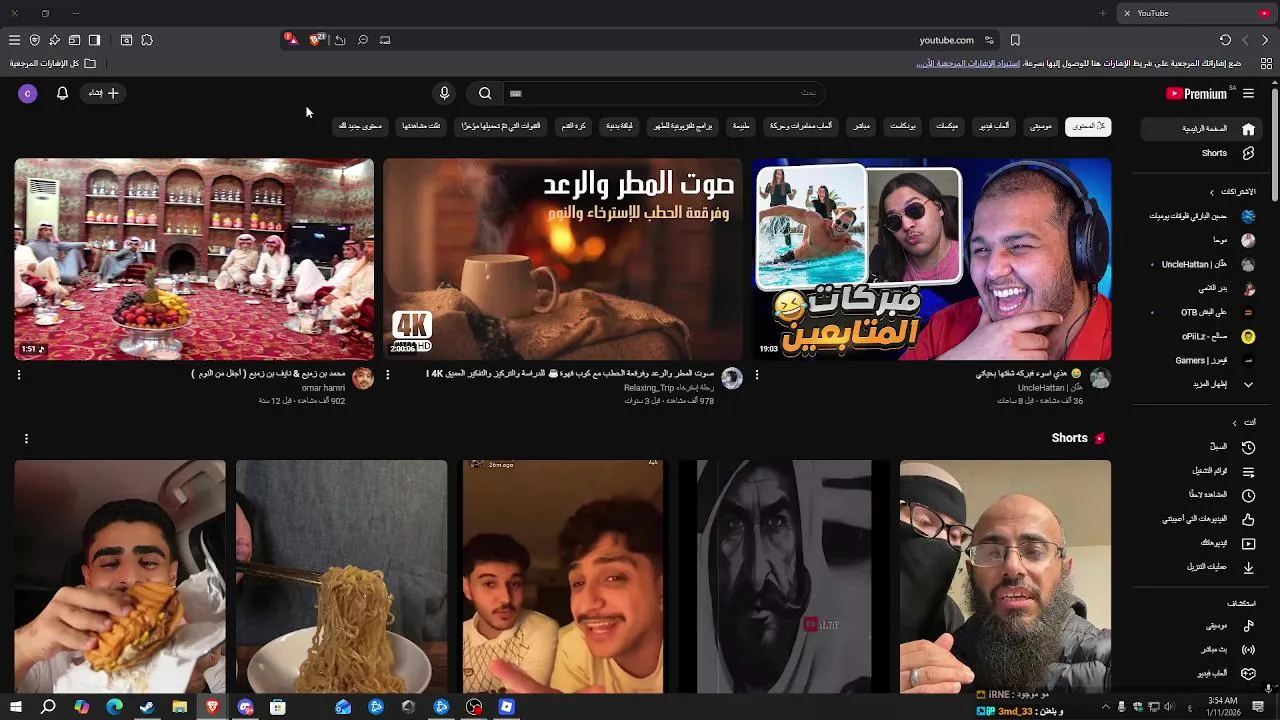
Task: Open the browser main hamburger menu
Action: (14, 40)
